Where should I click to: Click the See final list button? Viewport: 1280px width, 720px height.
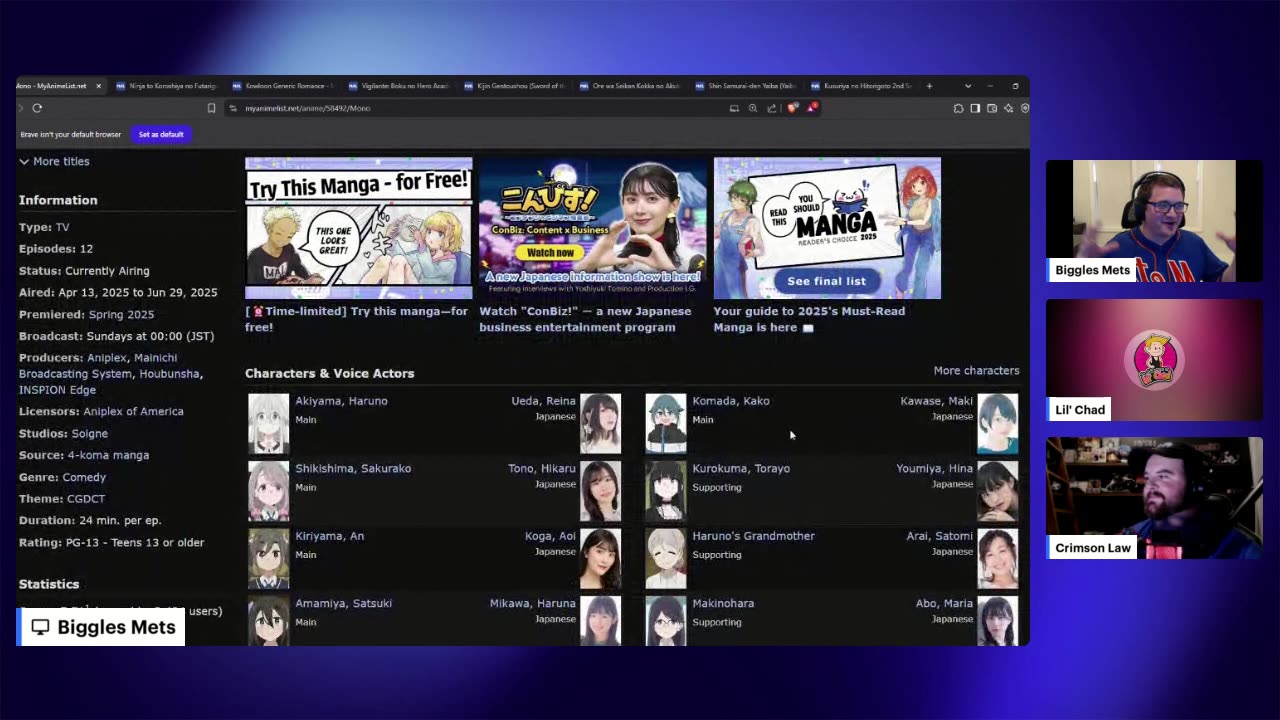pyautogui.click(x=826, y=281)
